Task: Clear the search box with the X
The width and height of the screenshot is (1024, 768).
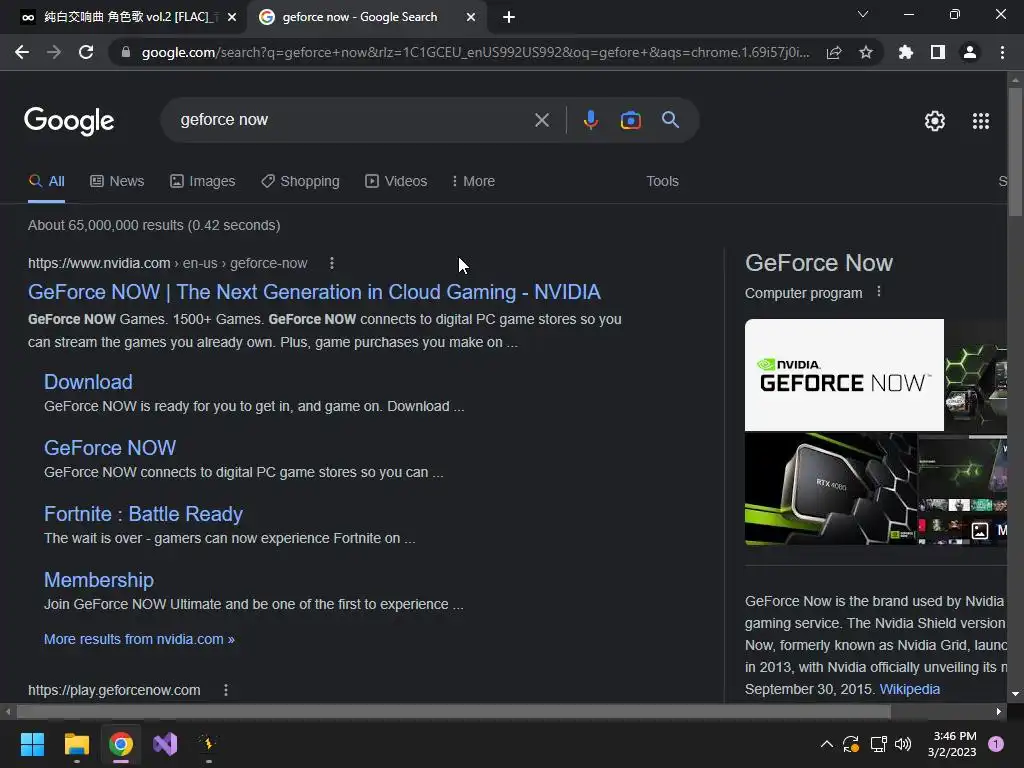Action: [541, 120]
